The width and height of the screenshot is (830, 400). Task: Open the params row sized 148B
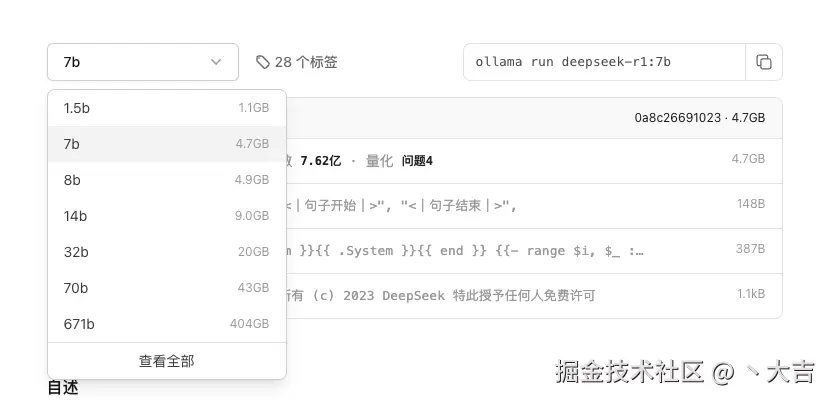(x=534, y=206)
